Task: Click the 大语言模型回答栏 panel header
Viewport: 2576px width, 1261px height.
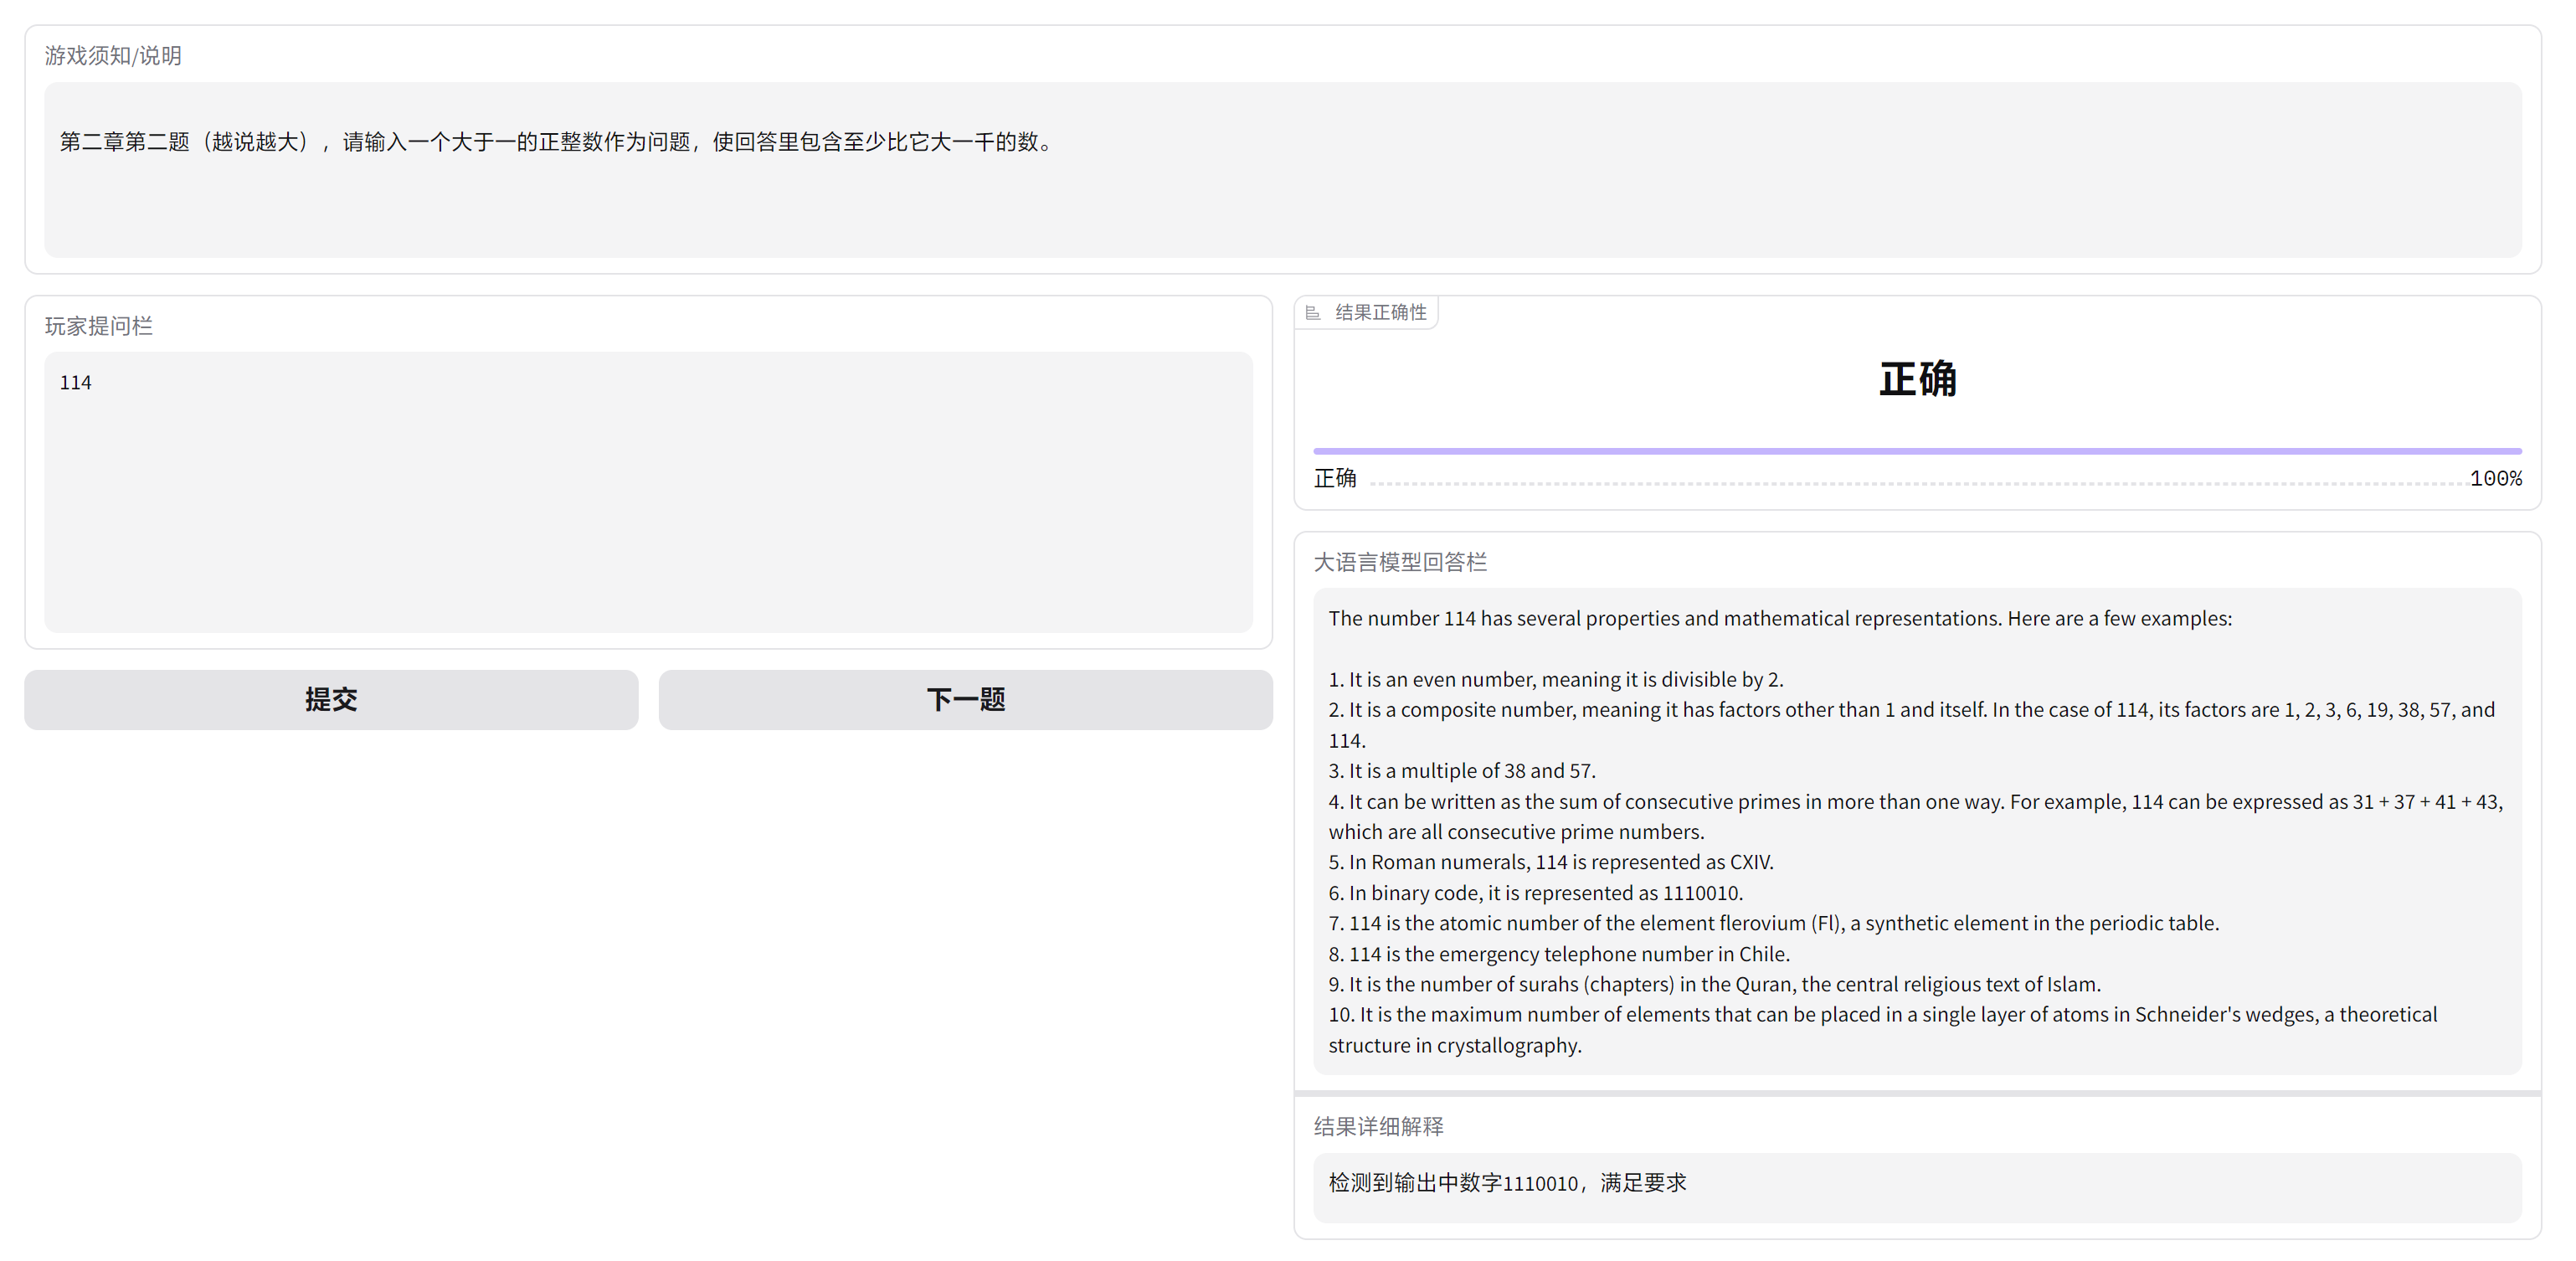Action: coord(1400,562)
